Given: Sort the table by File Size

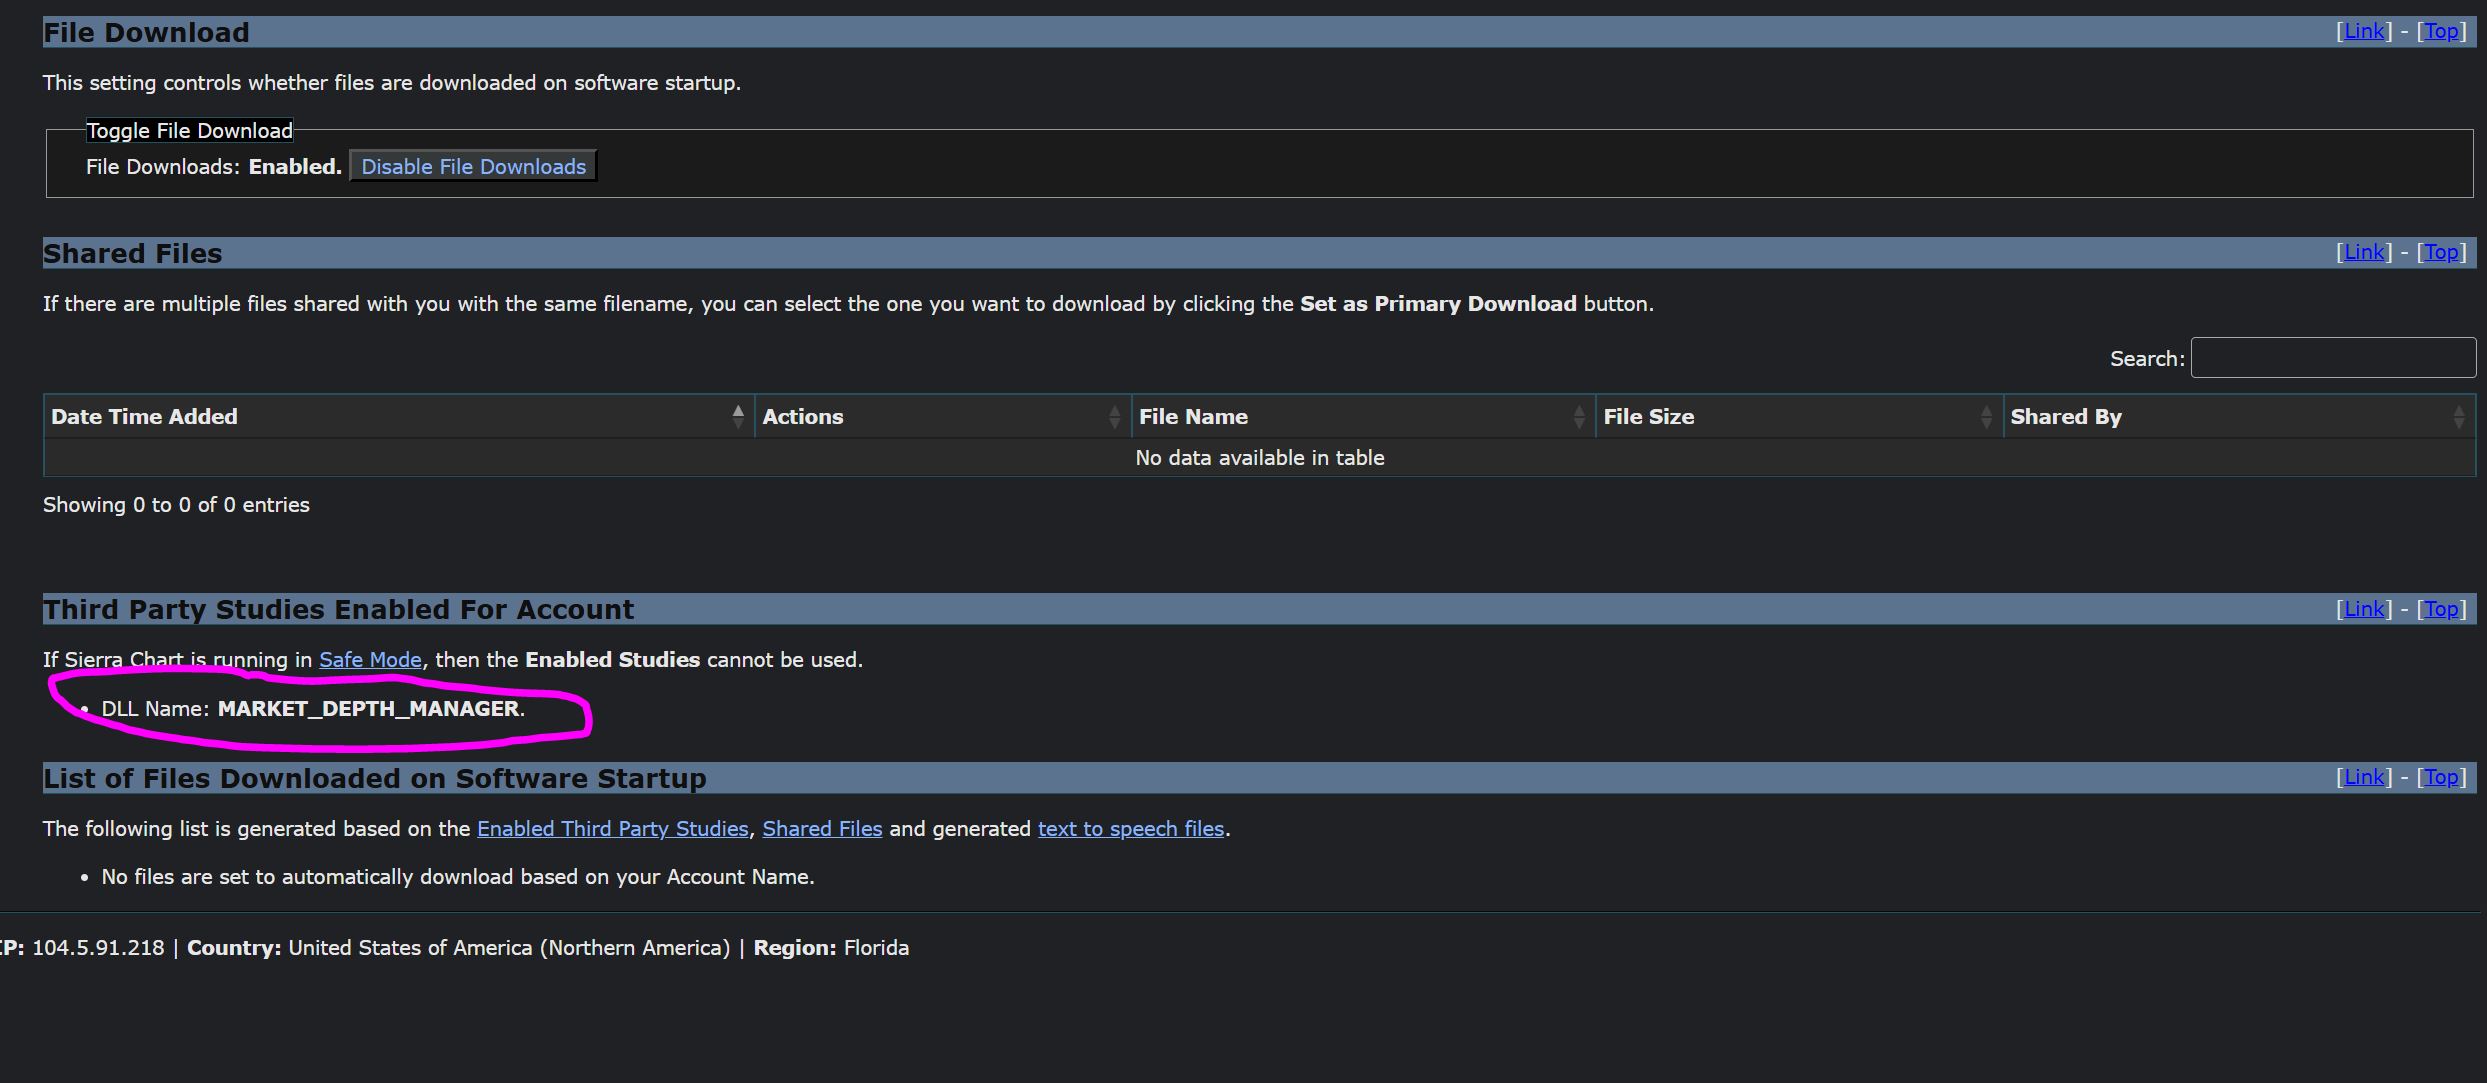Looking at the screenshot, I should 1986,417.
